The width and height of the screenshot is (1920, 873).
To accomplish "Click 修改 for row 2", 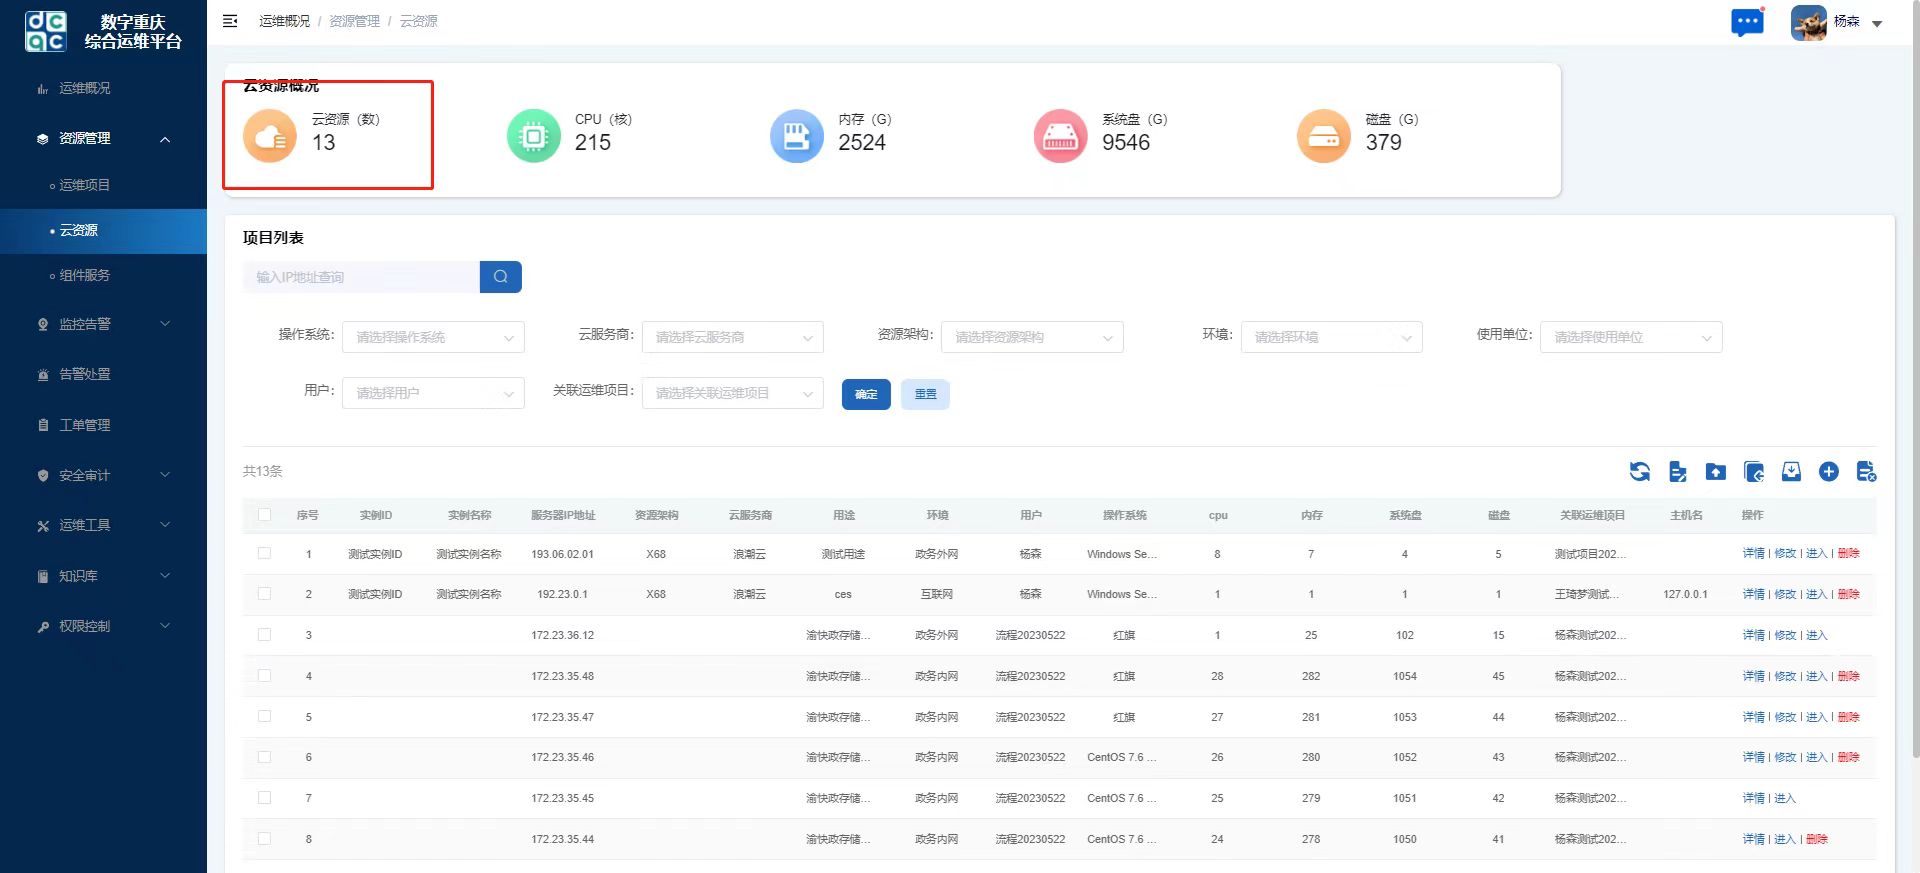I will (x=1785, y=594).
